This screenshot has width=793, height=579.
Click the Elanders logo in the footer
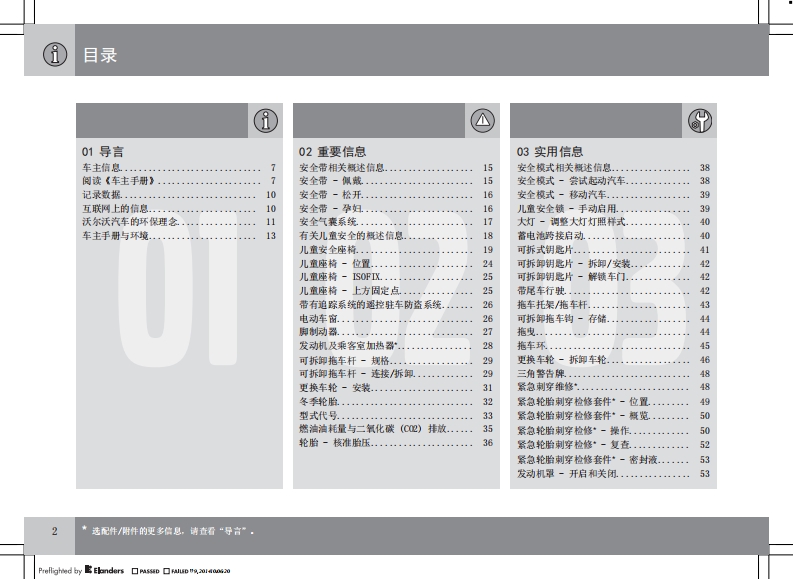click(x=105, y=571)
